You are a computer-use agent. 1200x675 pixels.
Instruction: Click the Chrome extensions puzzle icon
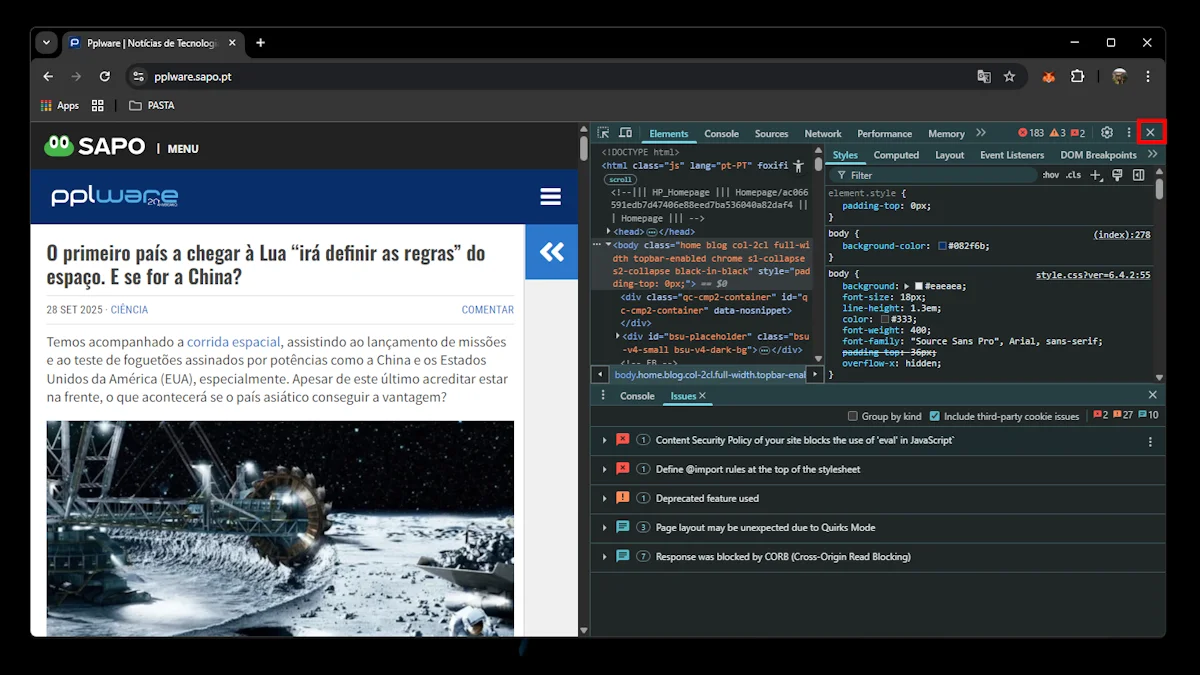point(1077,77)
